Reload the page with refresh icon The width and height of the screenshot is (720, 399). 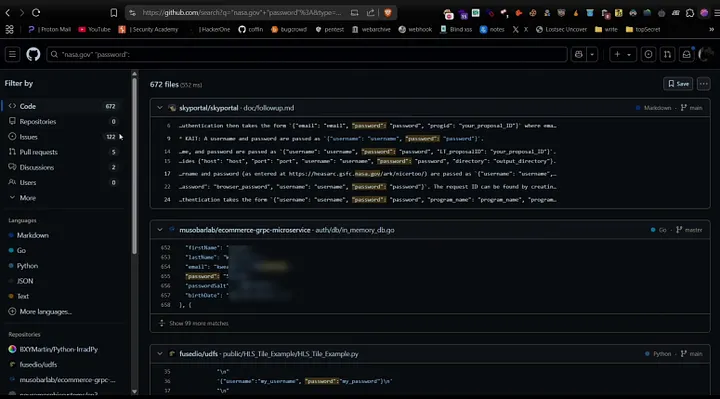[36, 13]
